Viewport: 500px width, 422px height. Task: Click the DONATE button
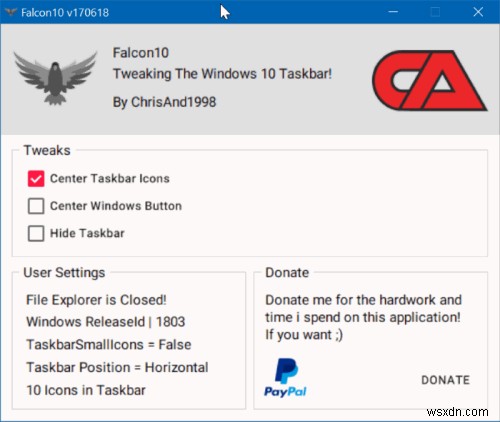coord(445,380)
